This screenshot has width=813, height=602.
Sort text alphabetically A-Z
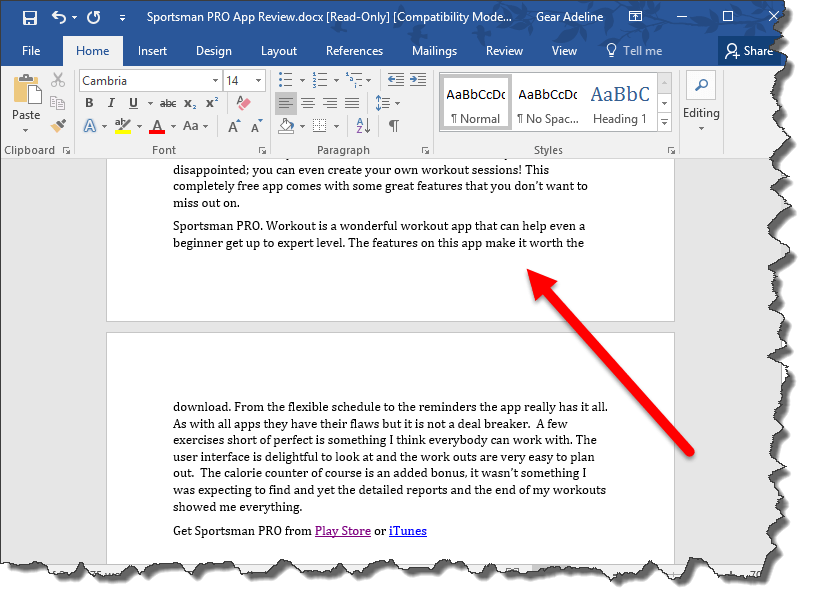coord(363,125)
